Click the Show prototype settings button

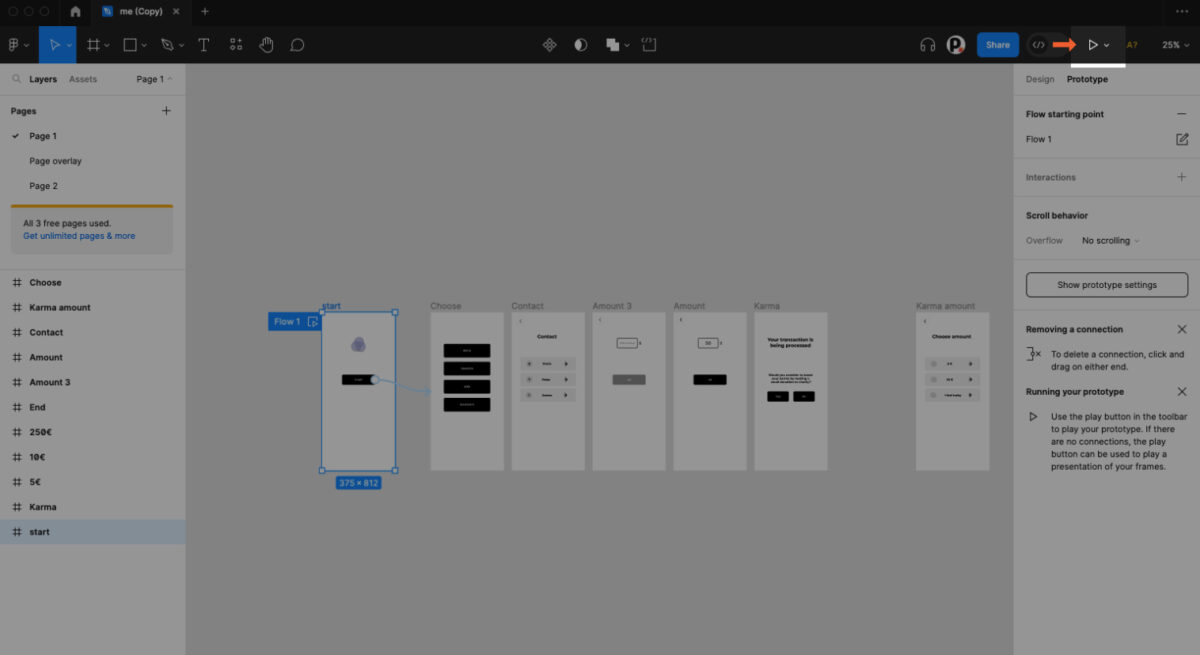pyautogui.click(x=1106, y=284)
